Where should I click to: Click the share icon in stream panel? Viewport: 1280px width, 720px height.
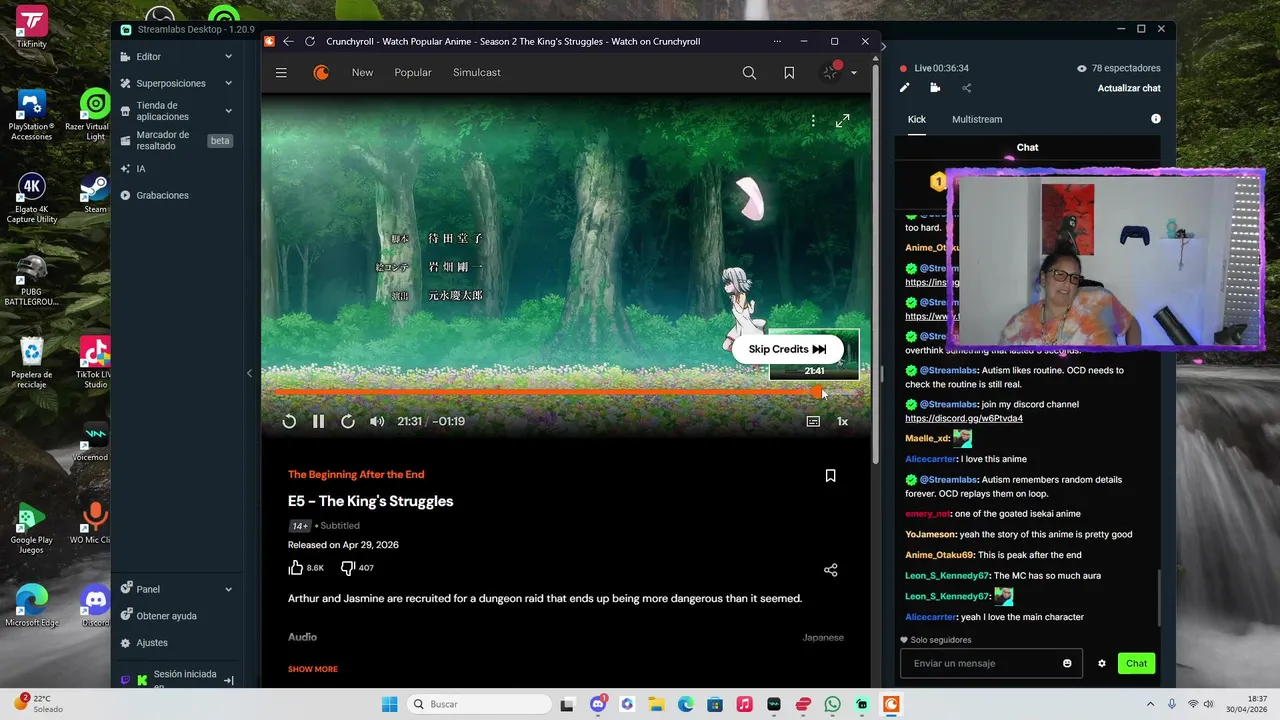pyautogui.click(x=966, y=88)
